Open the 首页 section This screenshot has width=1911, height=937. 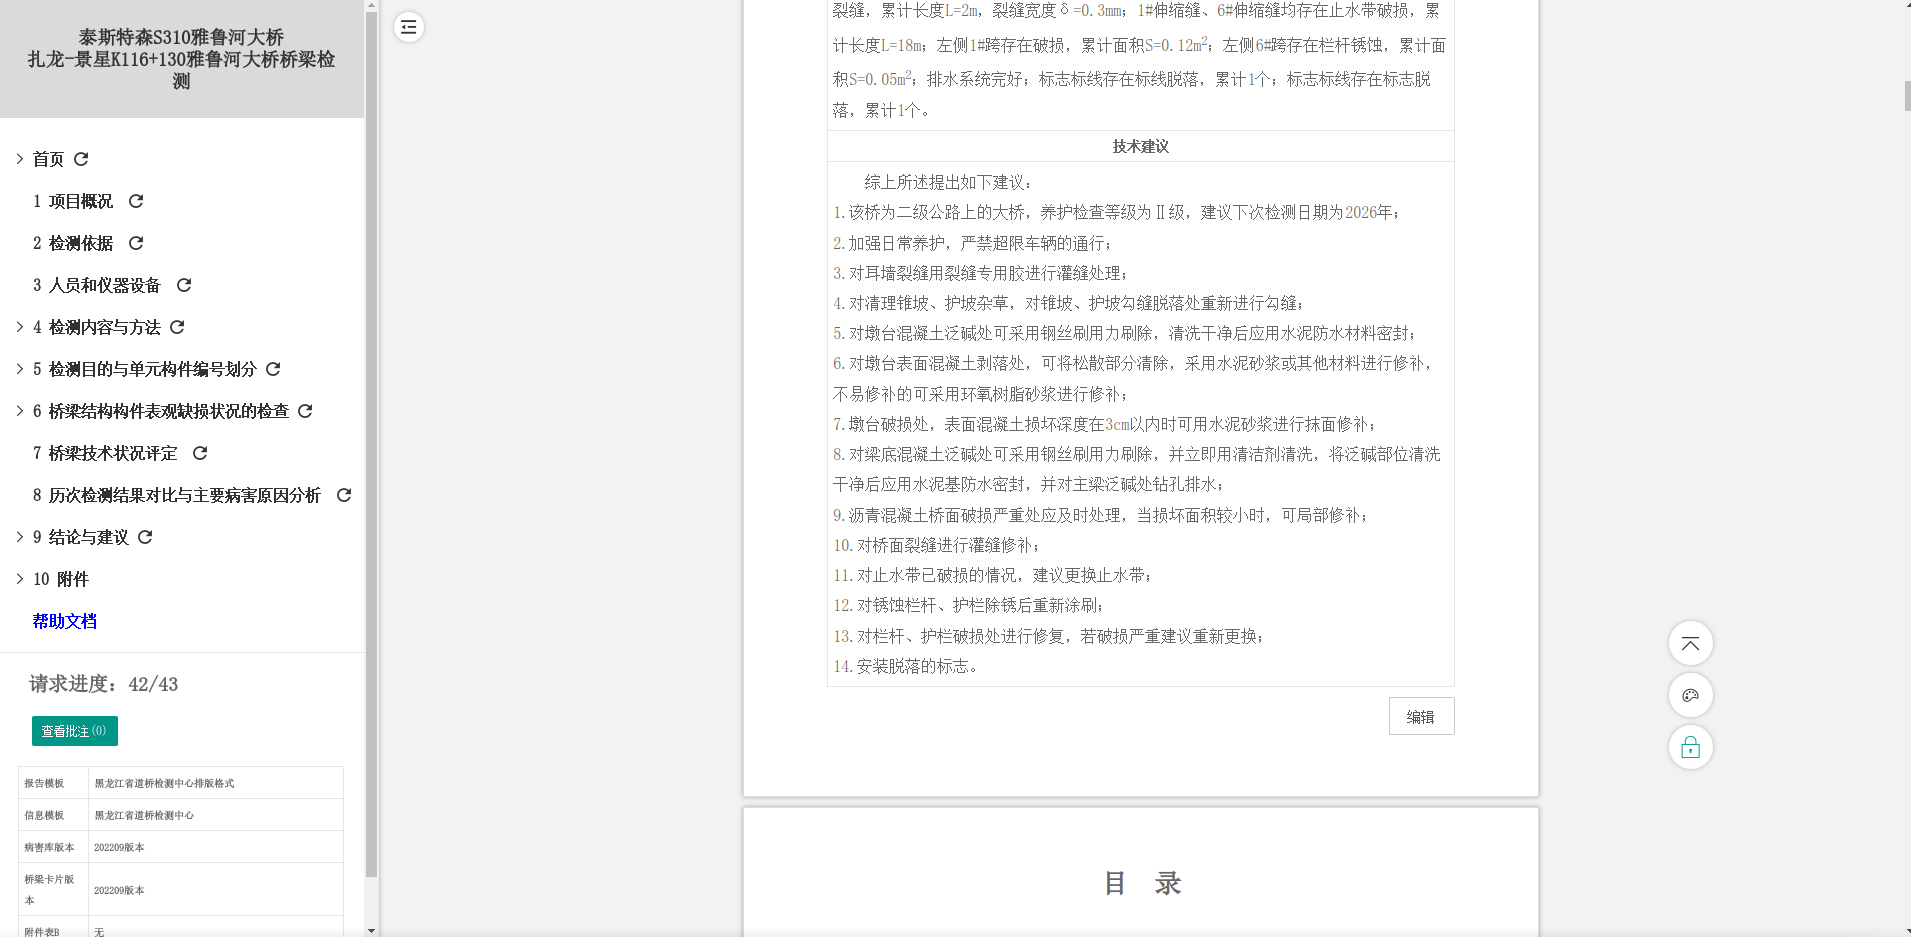click(48, 159)
